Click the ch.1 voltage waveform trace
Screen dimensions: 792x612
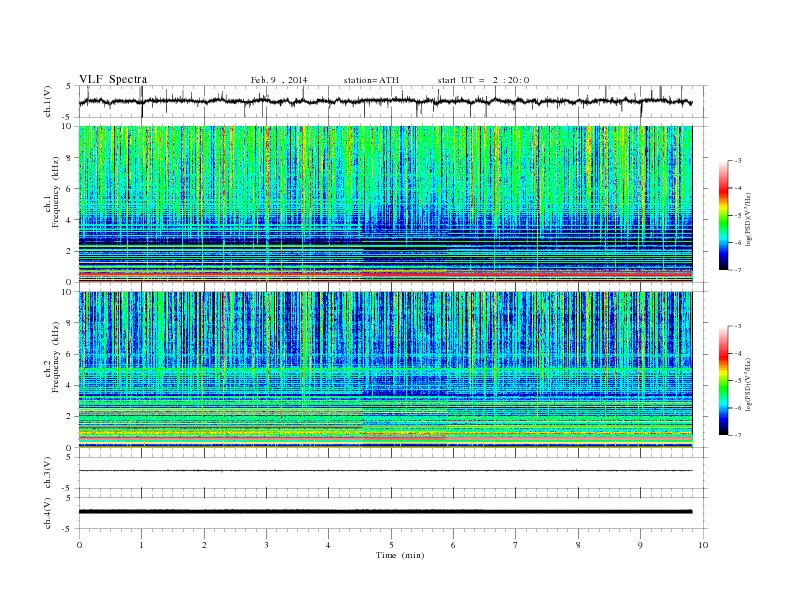[385, 101]
